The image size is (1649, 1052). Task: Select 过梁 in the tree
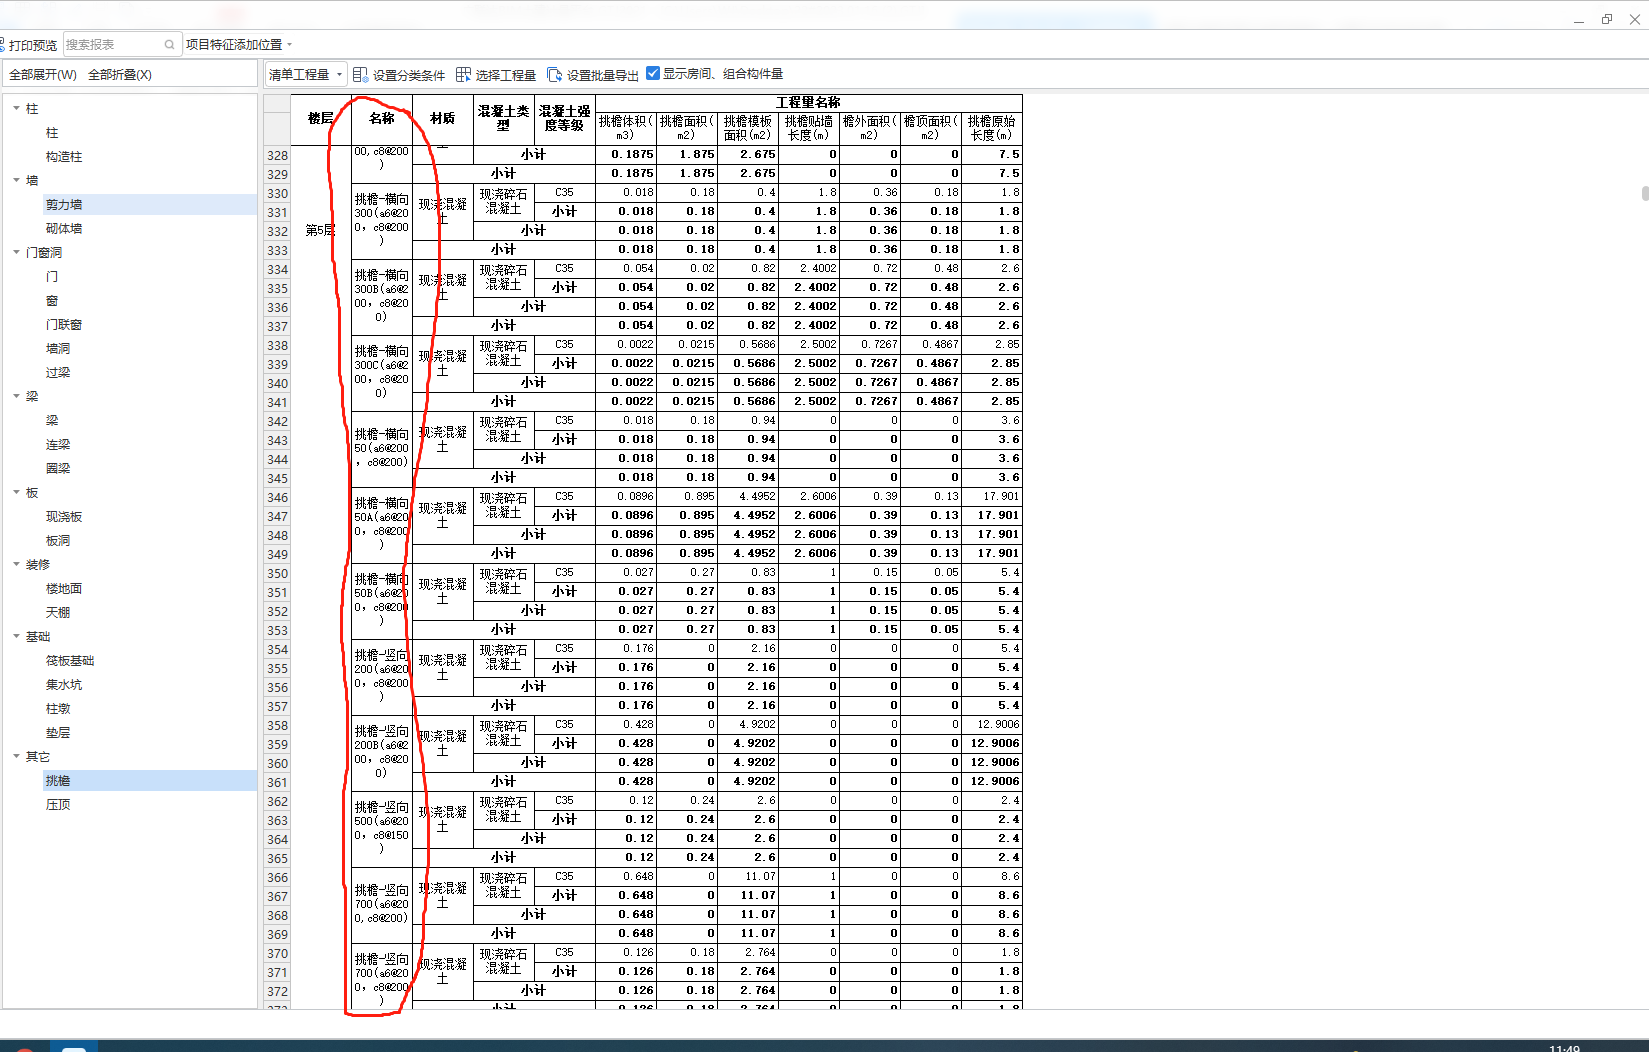58,373
